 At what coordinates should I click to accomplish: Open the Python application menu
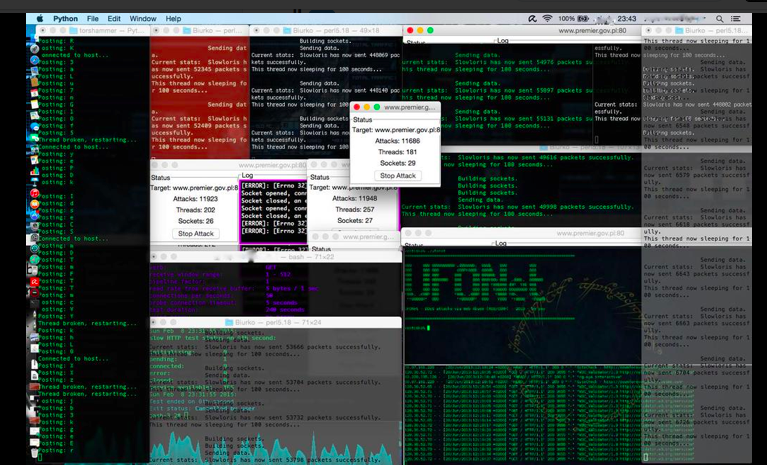click(x=65, y=19)
